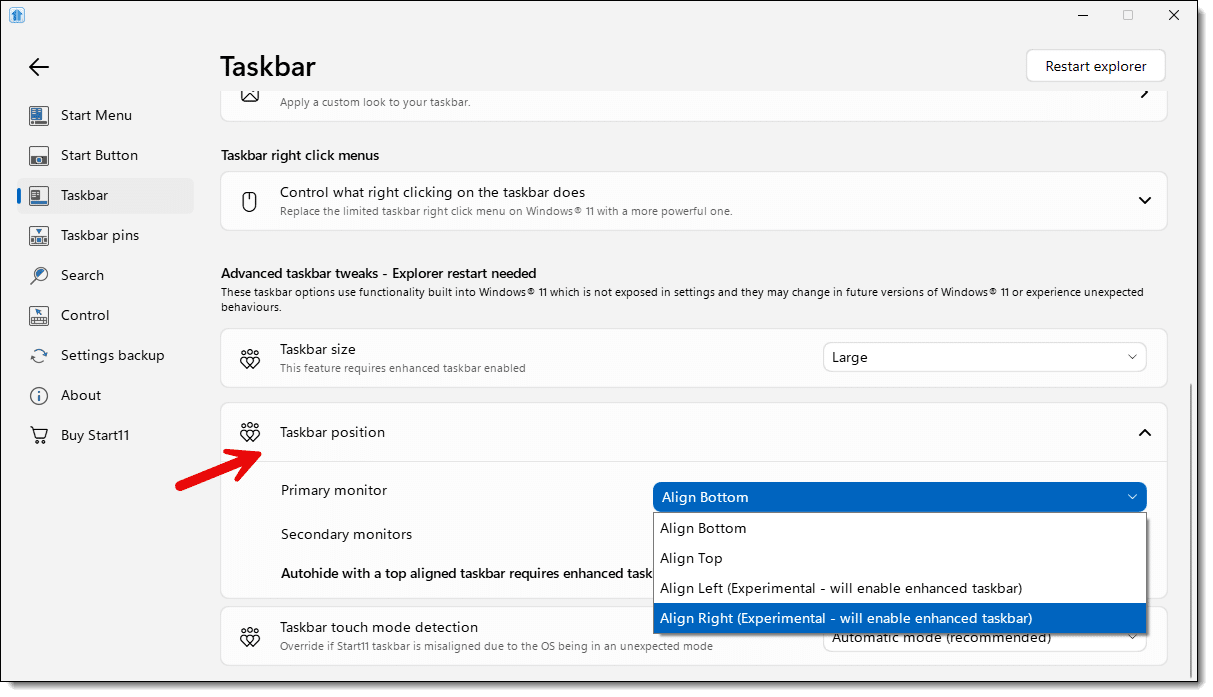Click the 'Secondary monitors' label
This screenshot has width=1213, height=697.
[x=347, y=534]
